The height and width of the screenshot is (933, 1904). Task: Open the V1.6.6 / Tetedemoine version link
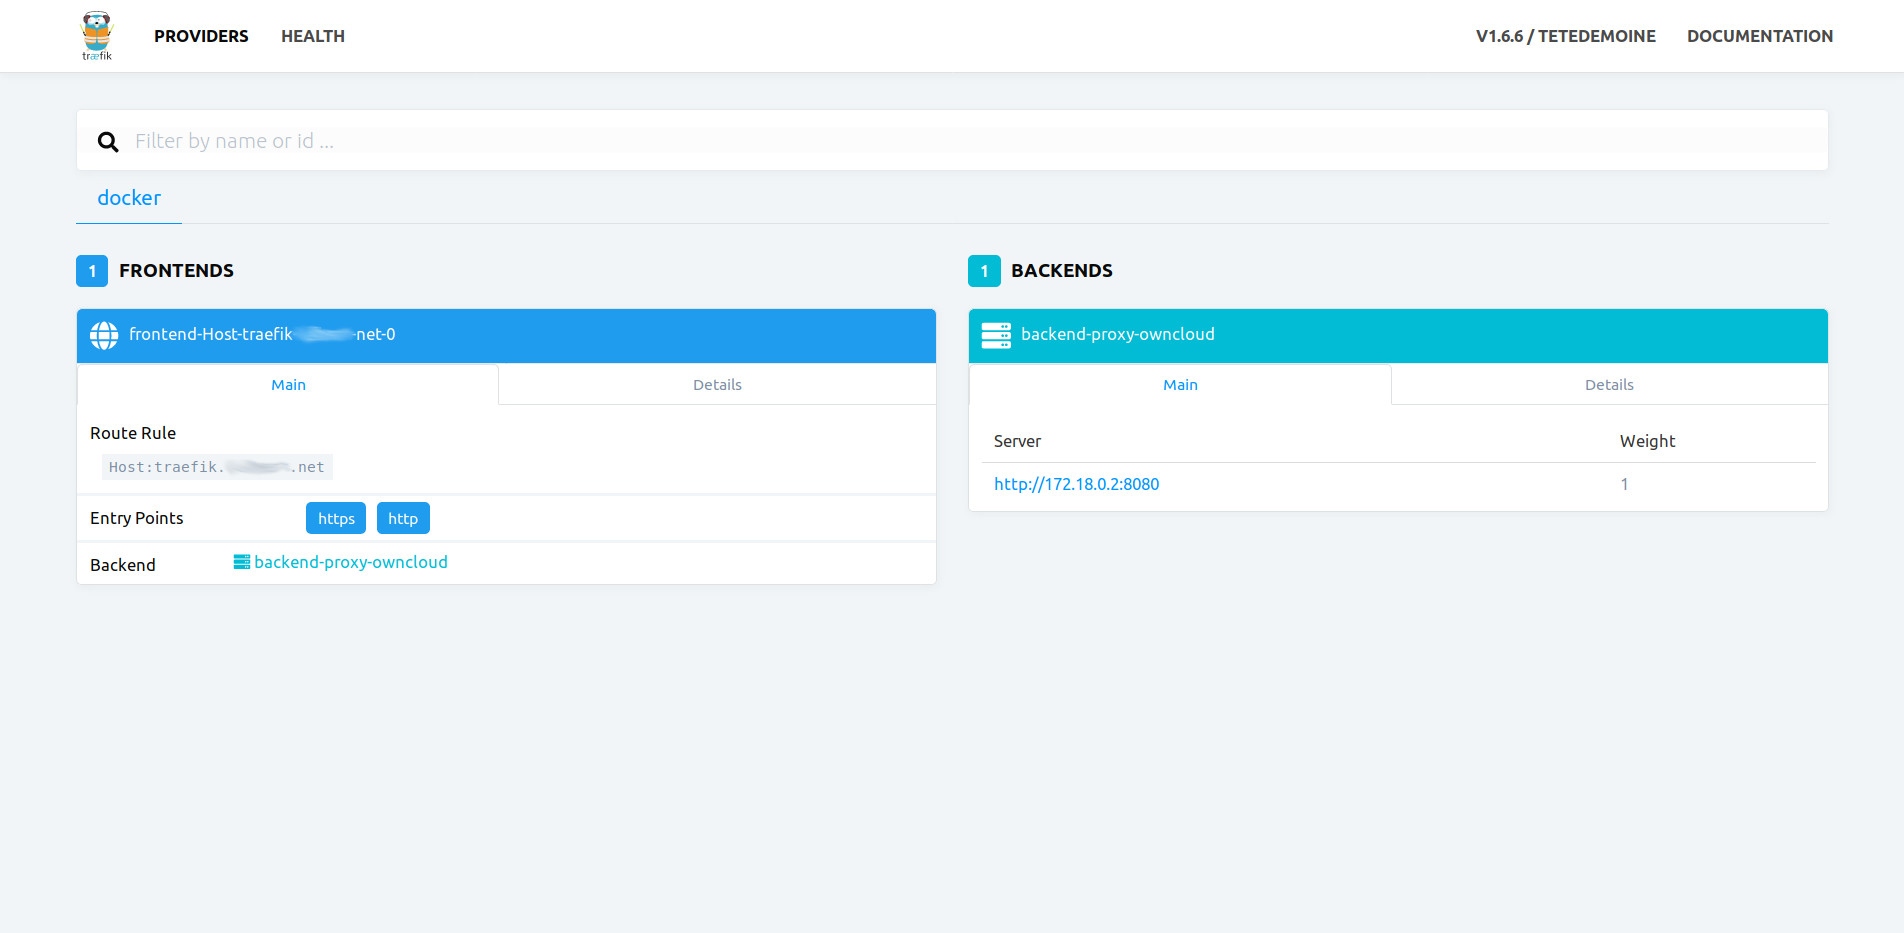pyautogui.click(x=1566, y=36)
